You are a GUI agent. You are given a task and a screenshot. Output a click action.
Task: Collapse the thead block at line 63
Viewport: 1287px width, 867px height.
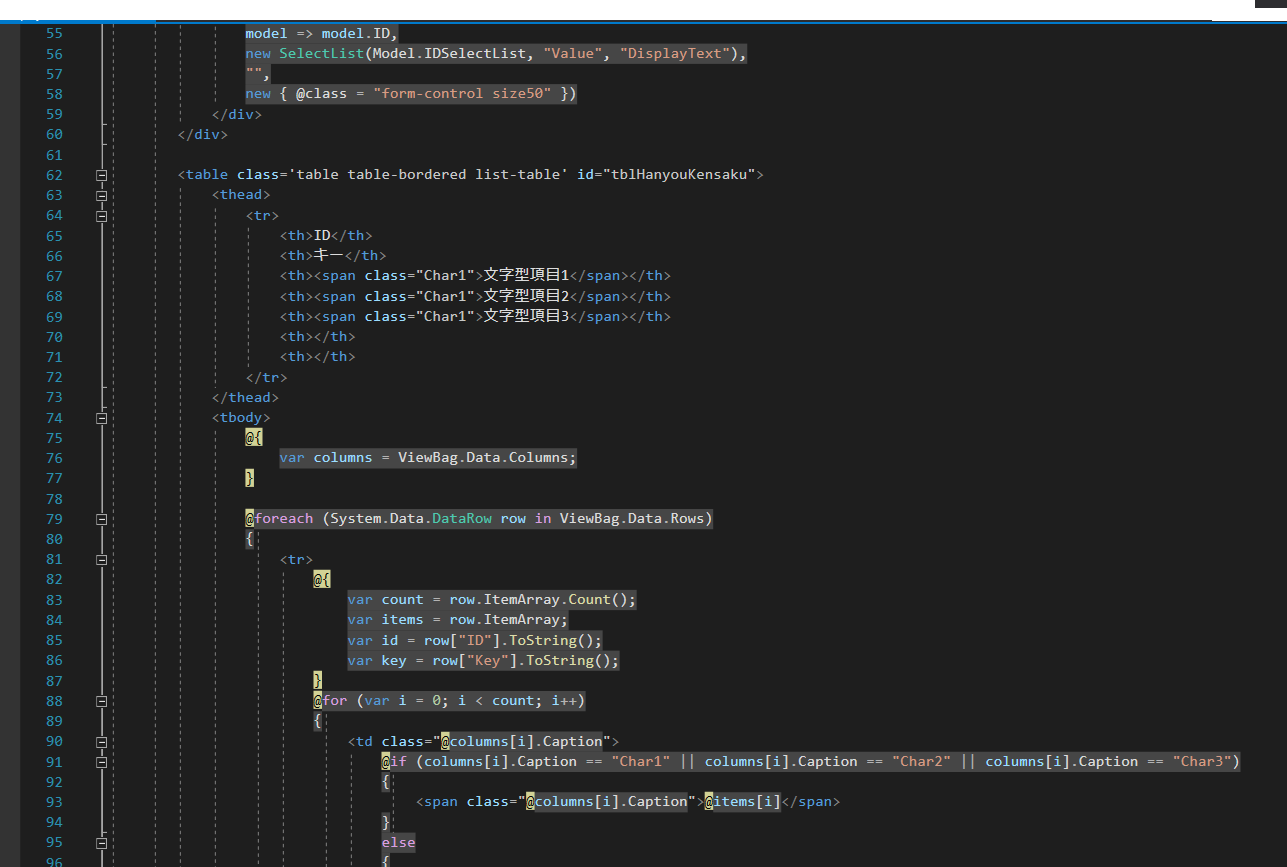pos(101,195)
